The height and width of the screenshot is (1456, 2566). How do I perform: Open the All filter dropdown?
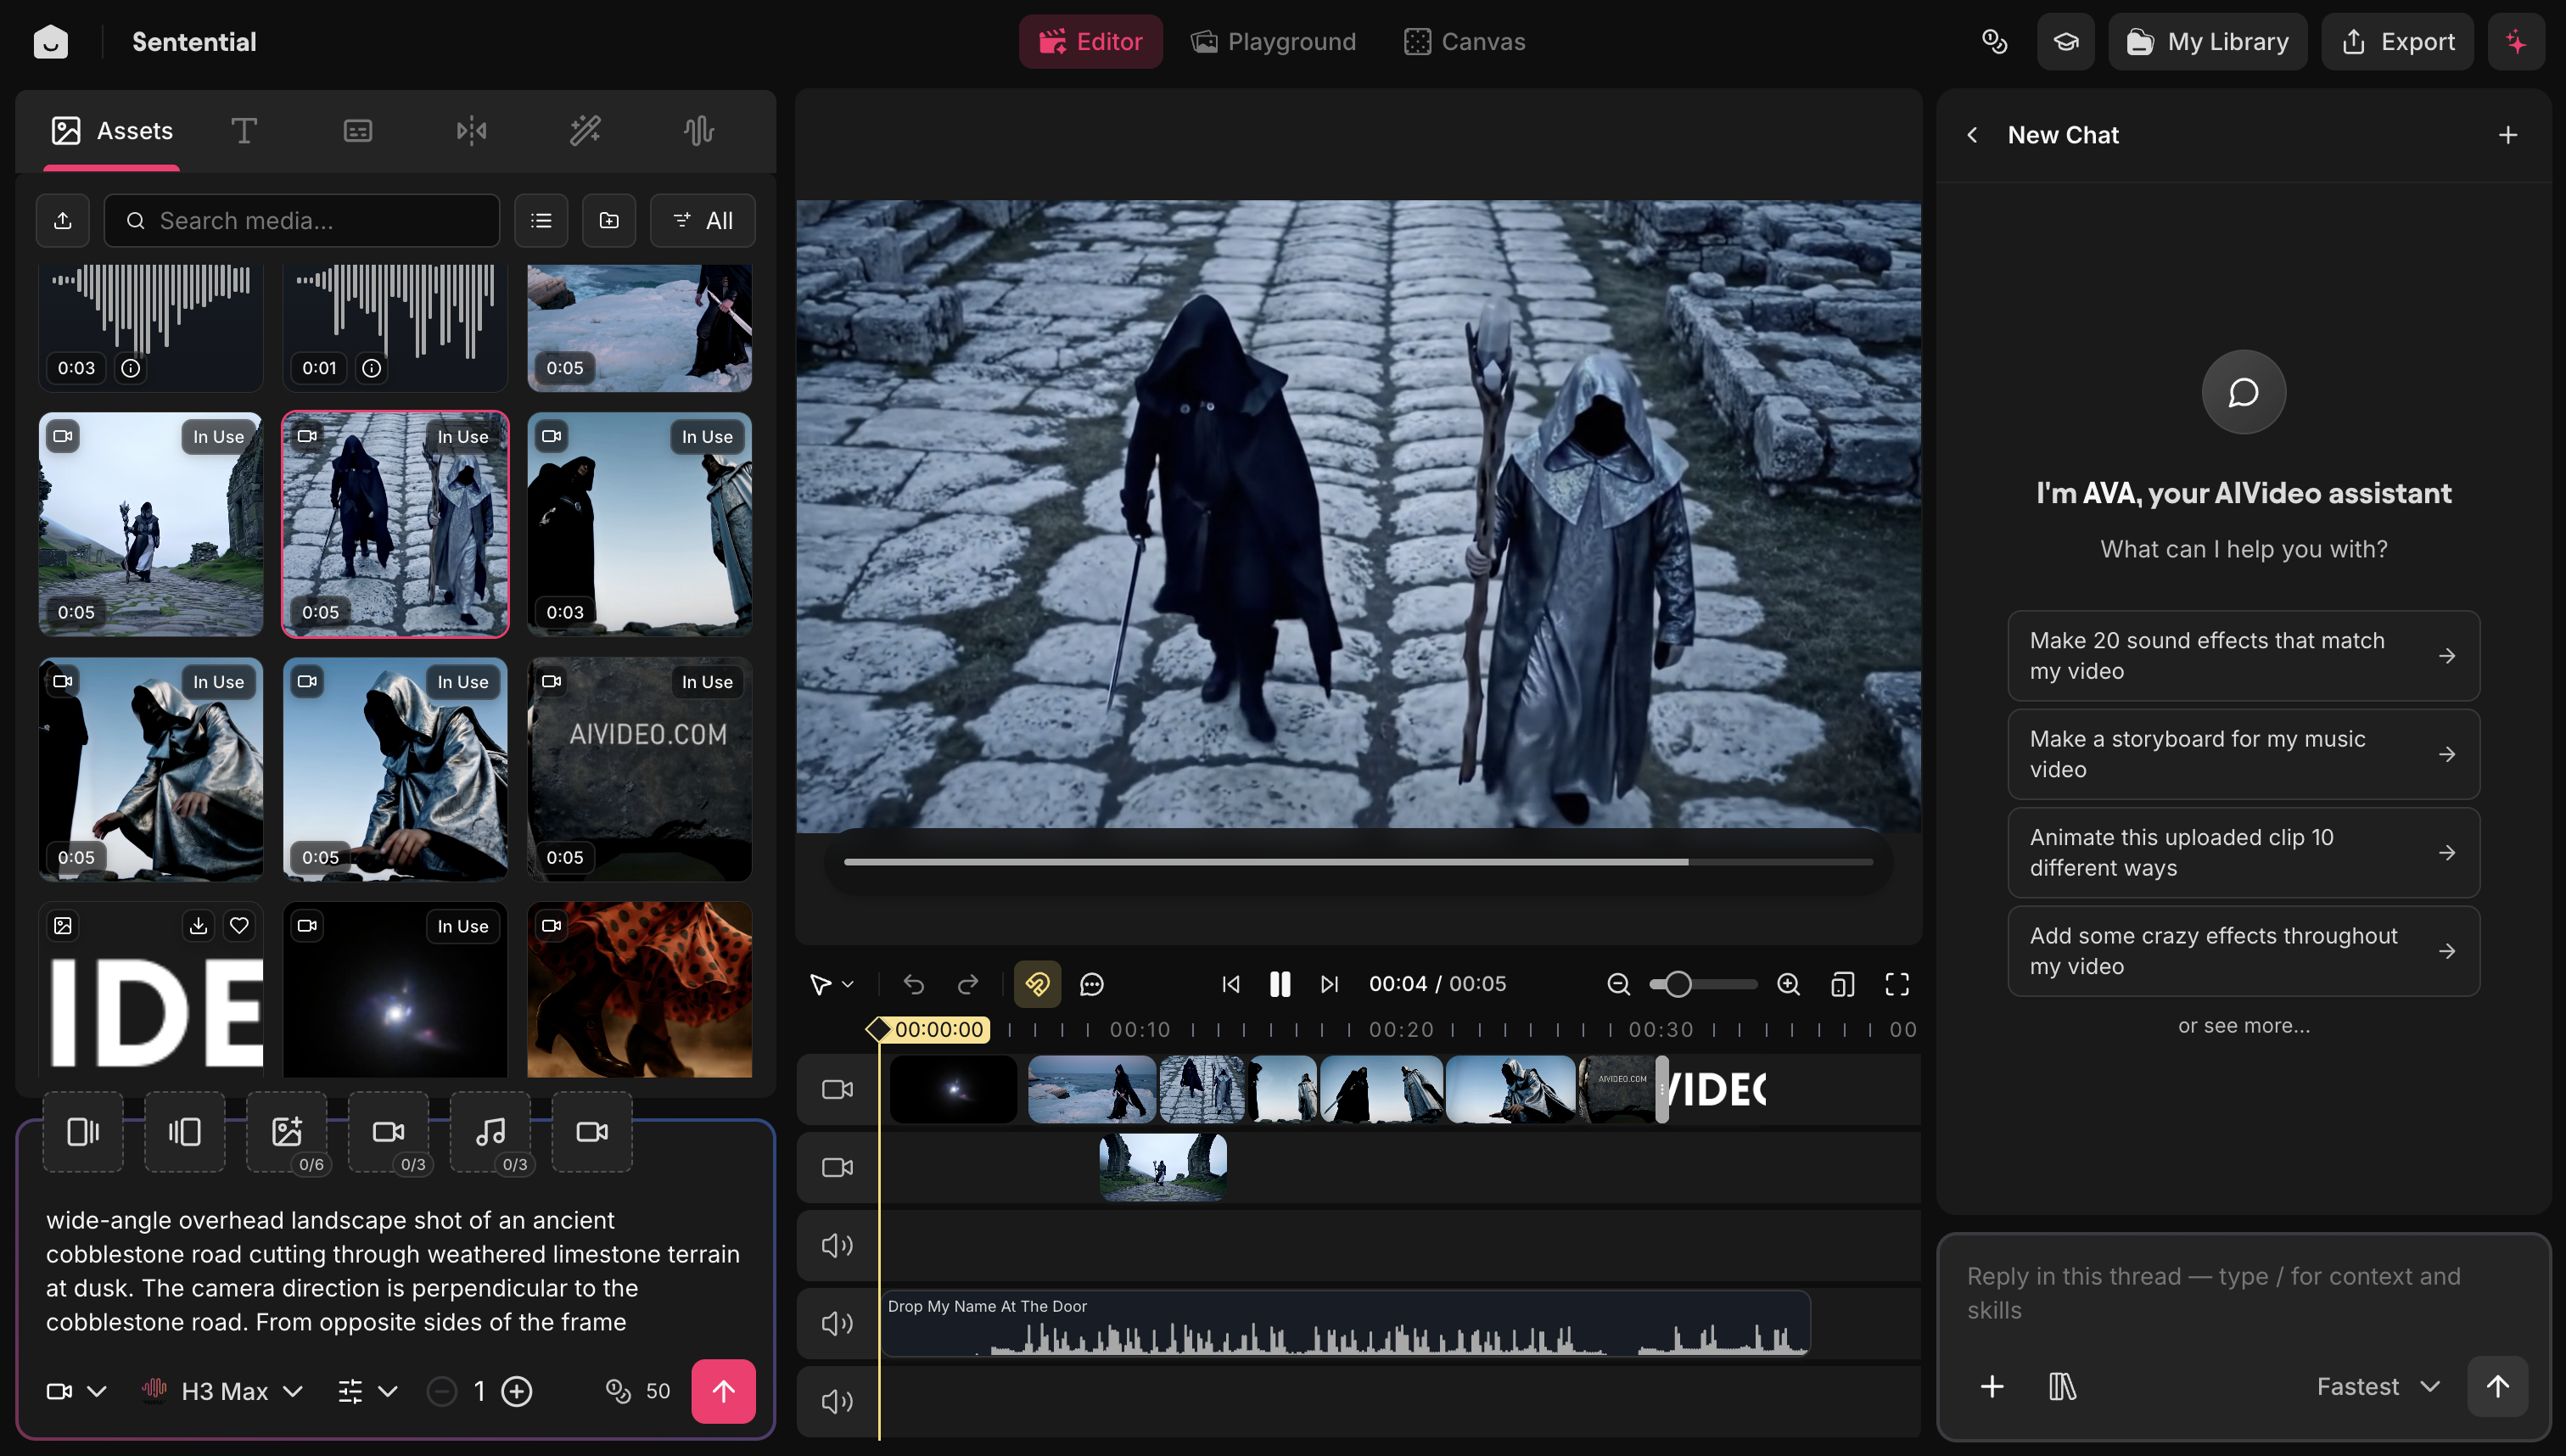[703, 220]
